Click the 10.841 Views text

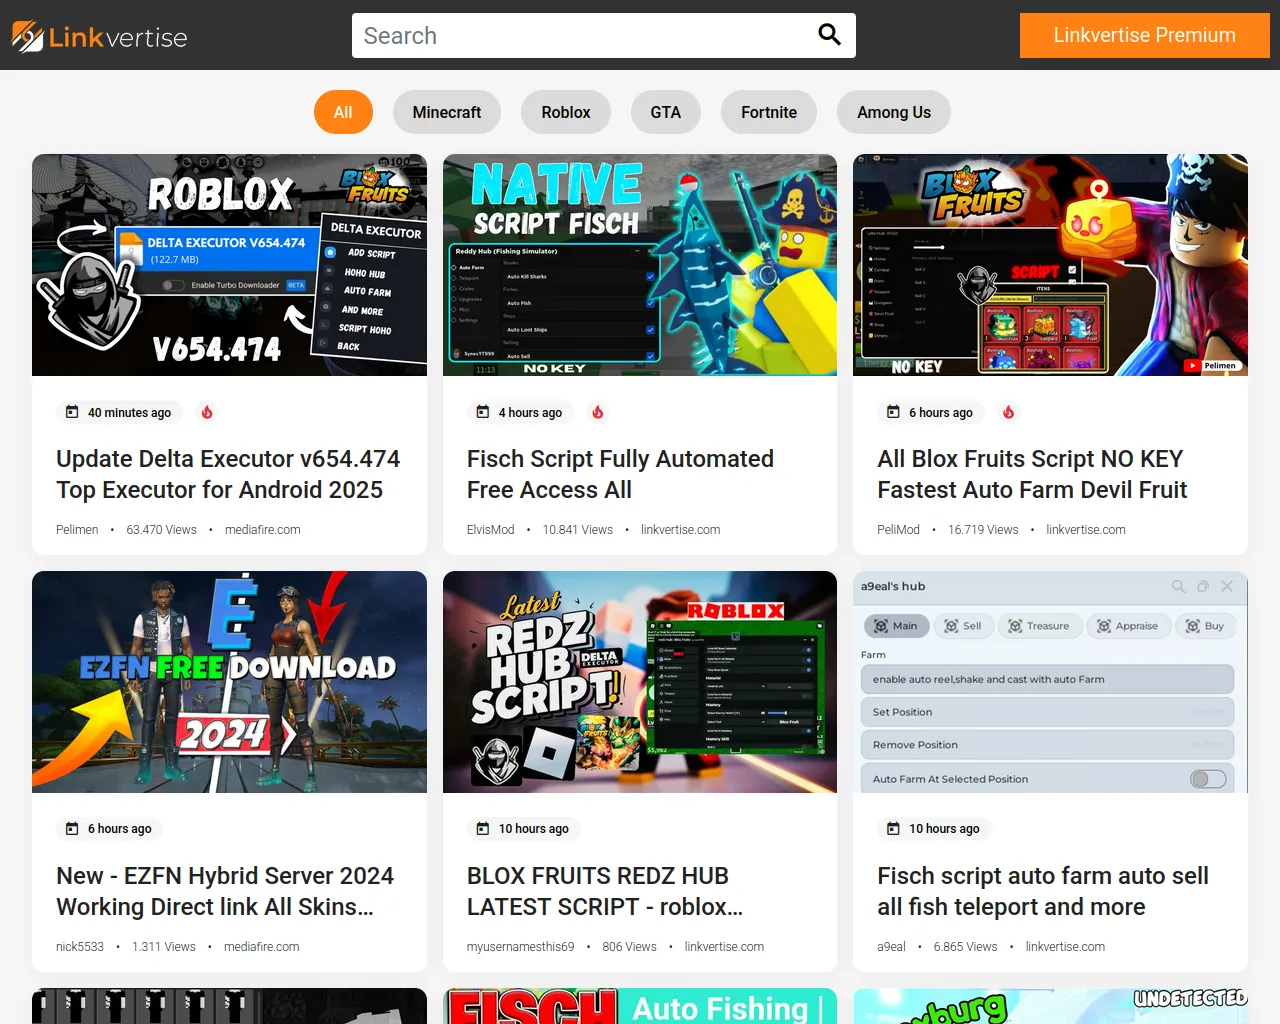(x=578, y=530)
